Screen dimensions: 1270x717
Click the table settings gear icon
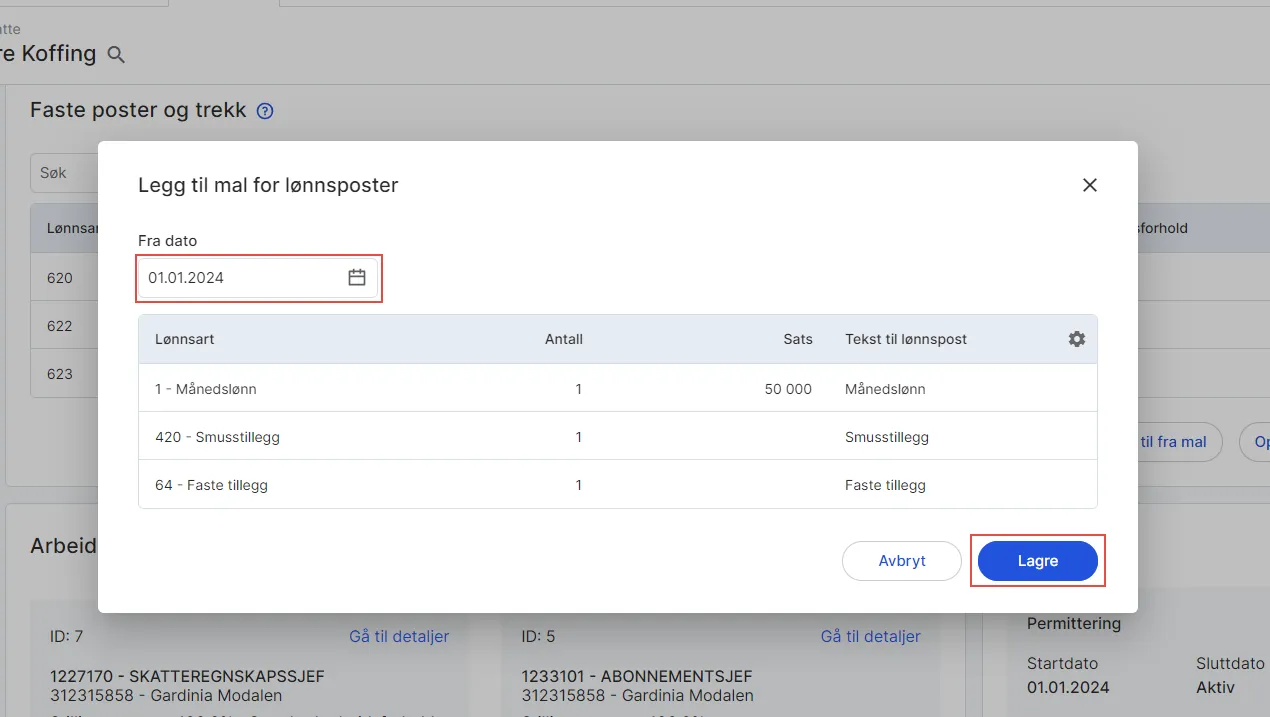click(1076, 339)
